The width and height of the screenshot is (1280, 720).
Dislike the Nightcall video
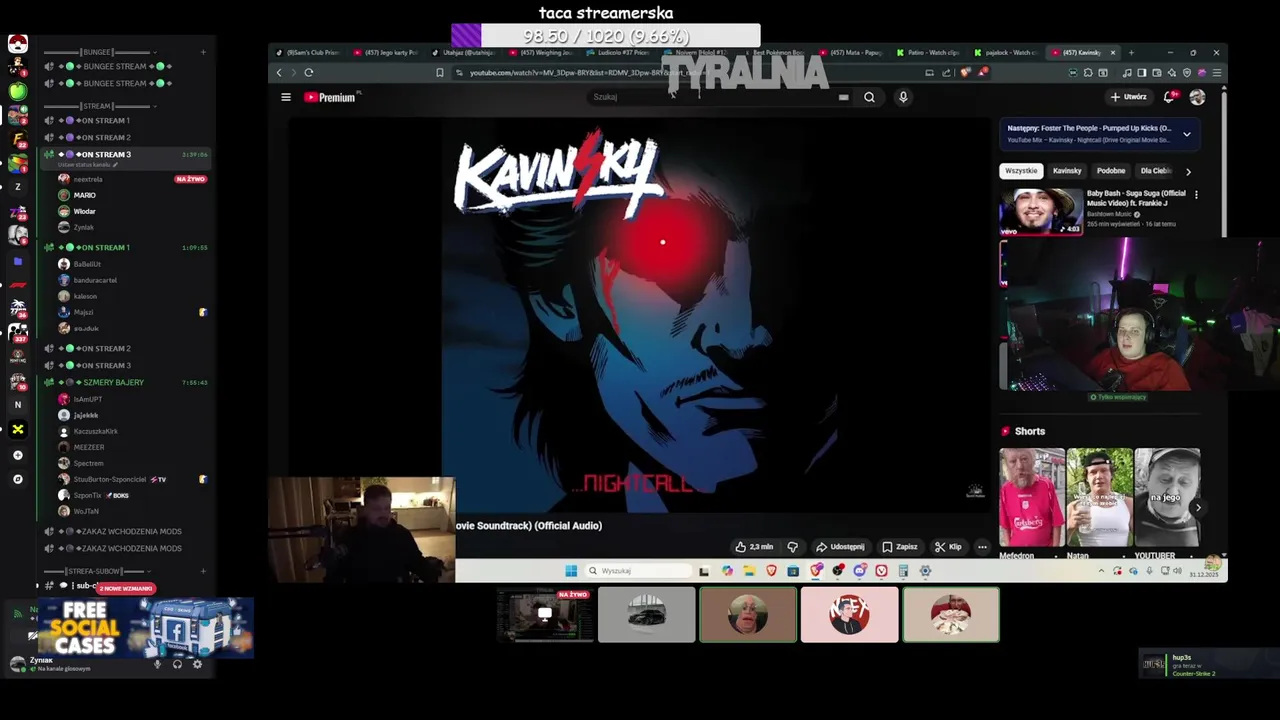[x=793, y=547]
